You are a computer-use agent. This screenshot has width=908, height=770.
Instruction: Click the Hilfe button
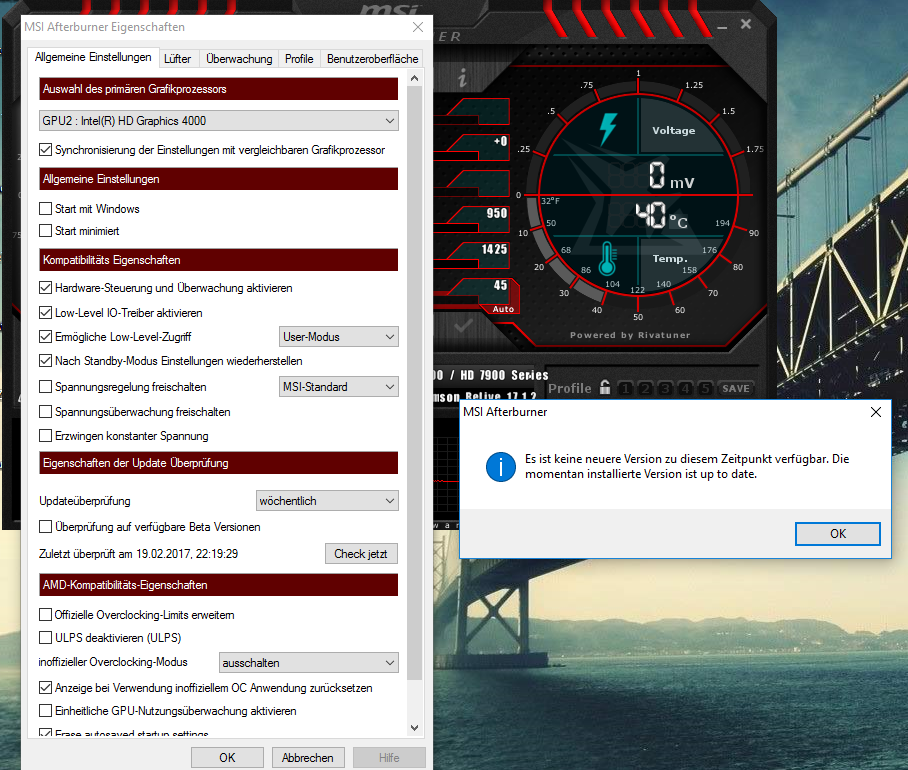[389, 758]
